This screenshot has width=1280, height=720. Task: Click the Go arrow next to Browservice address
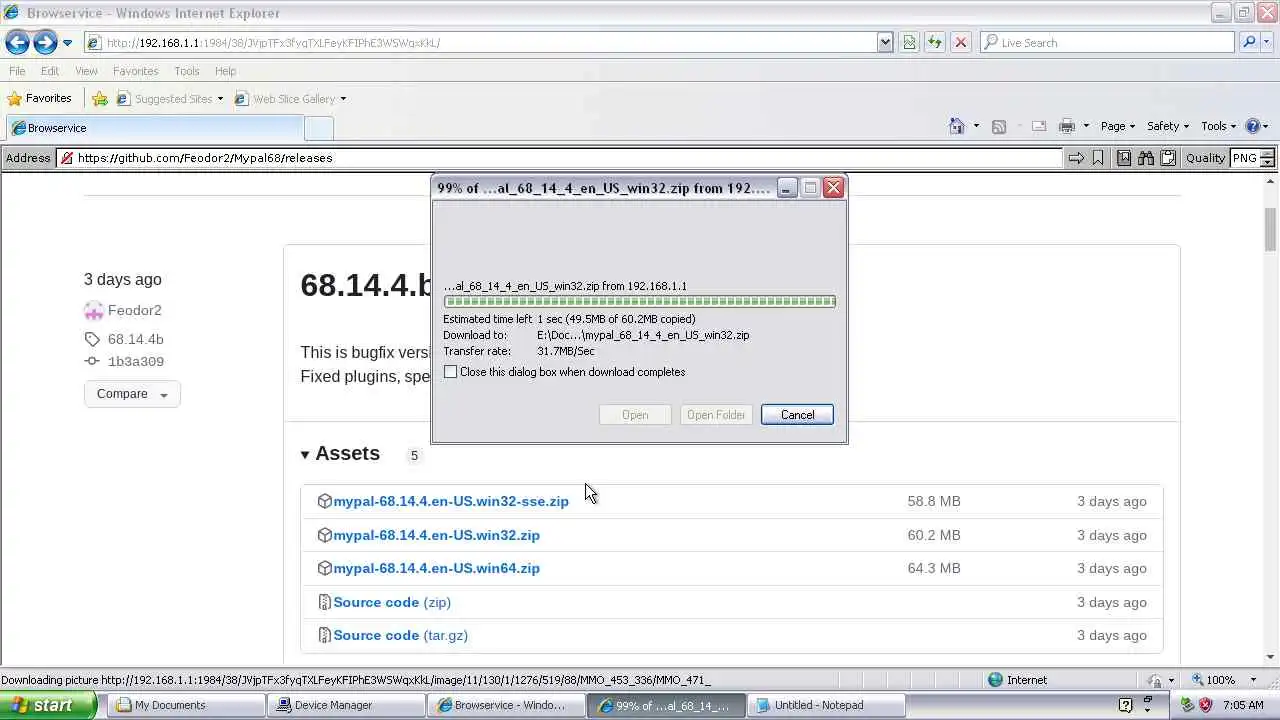click(1076, 158)
